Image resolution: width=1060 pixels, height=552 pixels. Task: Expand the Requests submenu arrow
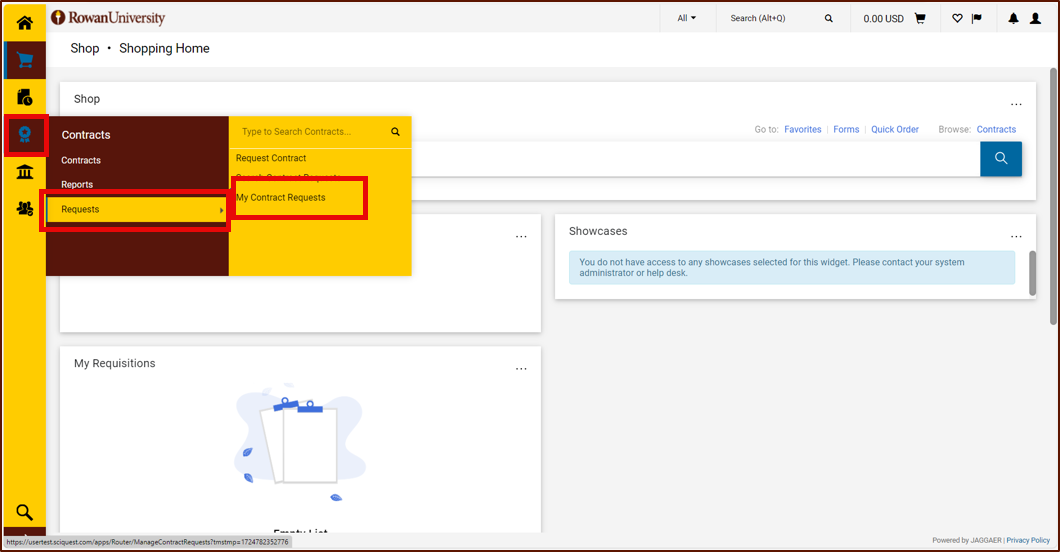coord(221,210)
